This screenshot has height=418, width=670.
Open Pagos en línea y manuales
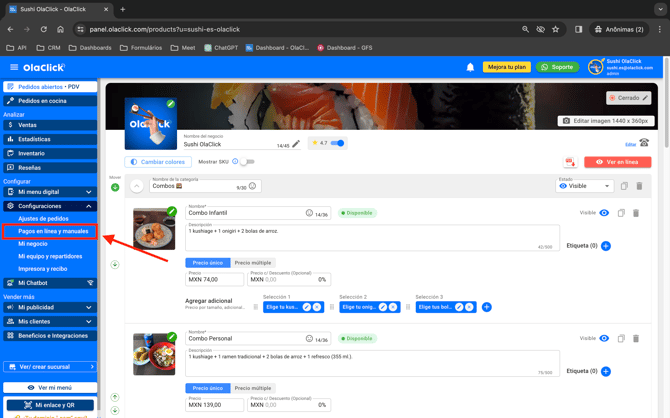pyautogui.click(x=50, y=231)
